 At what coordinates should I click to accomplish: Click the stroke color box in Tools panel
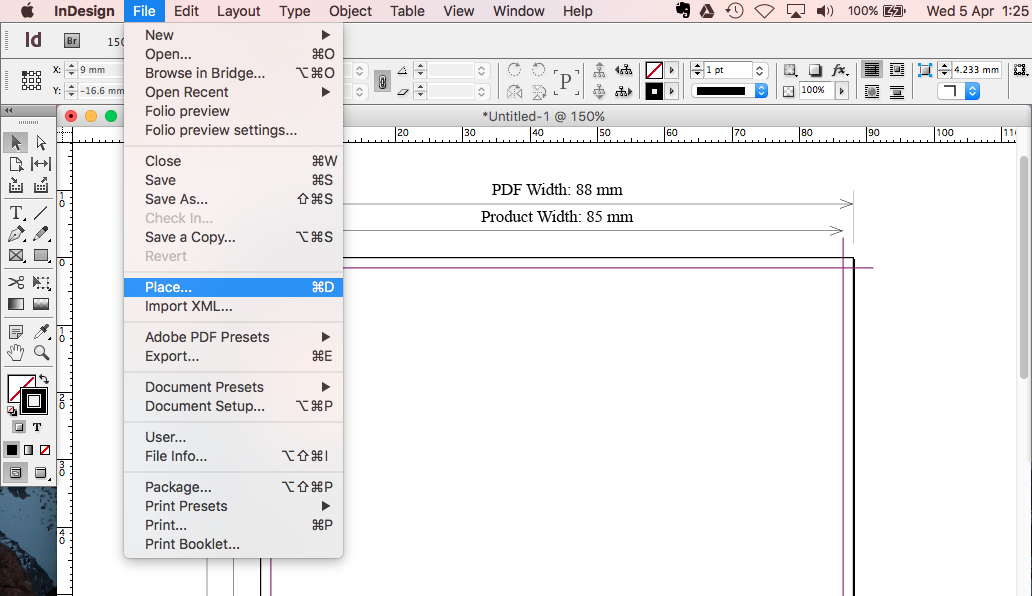coord(34,401)
